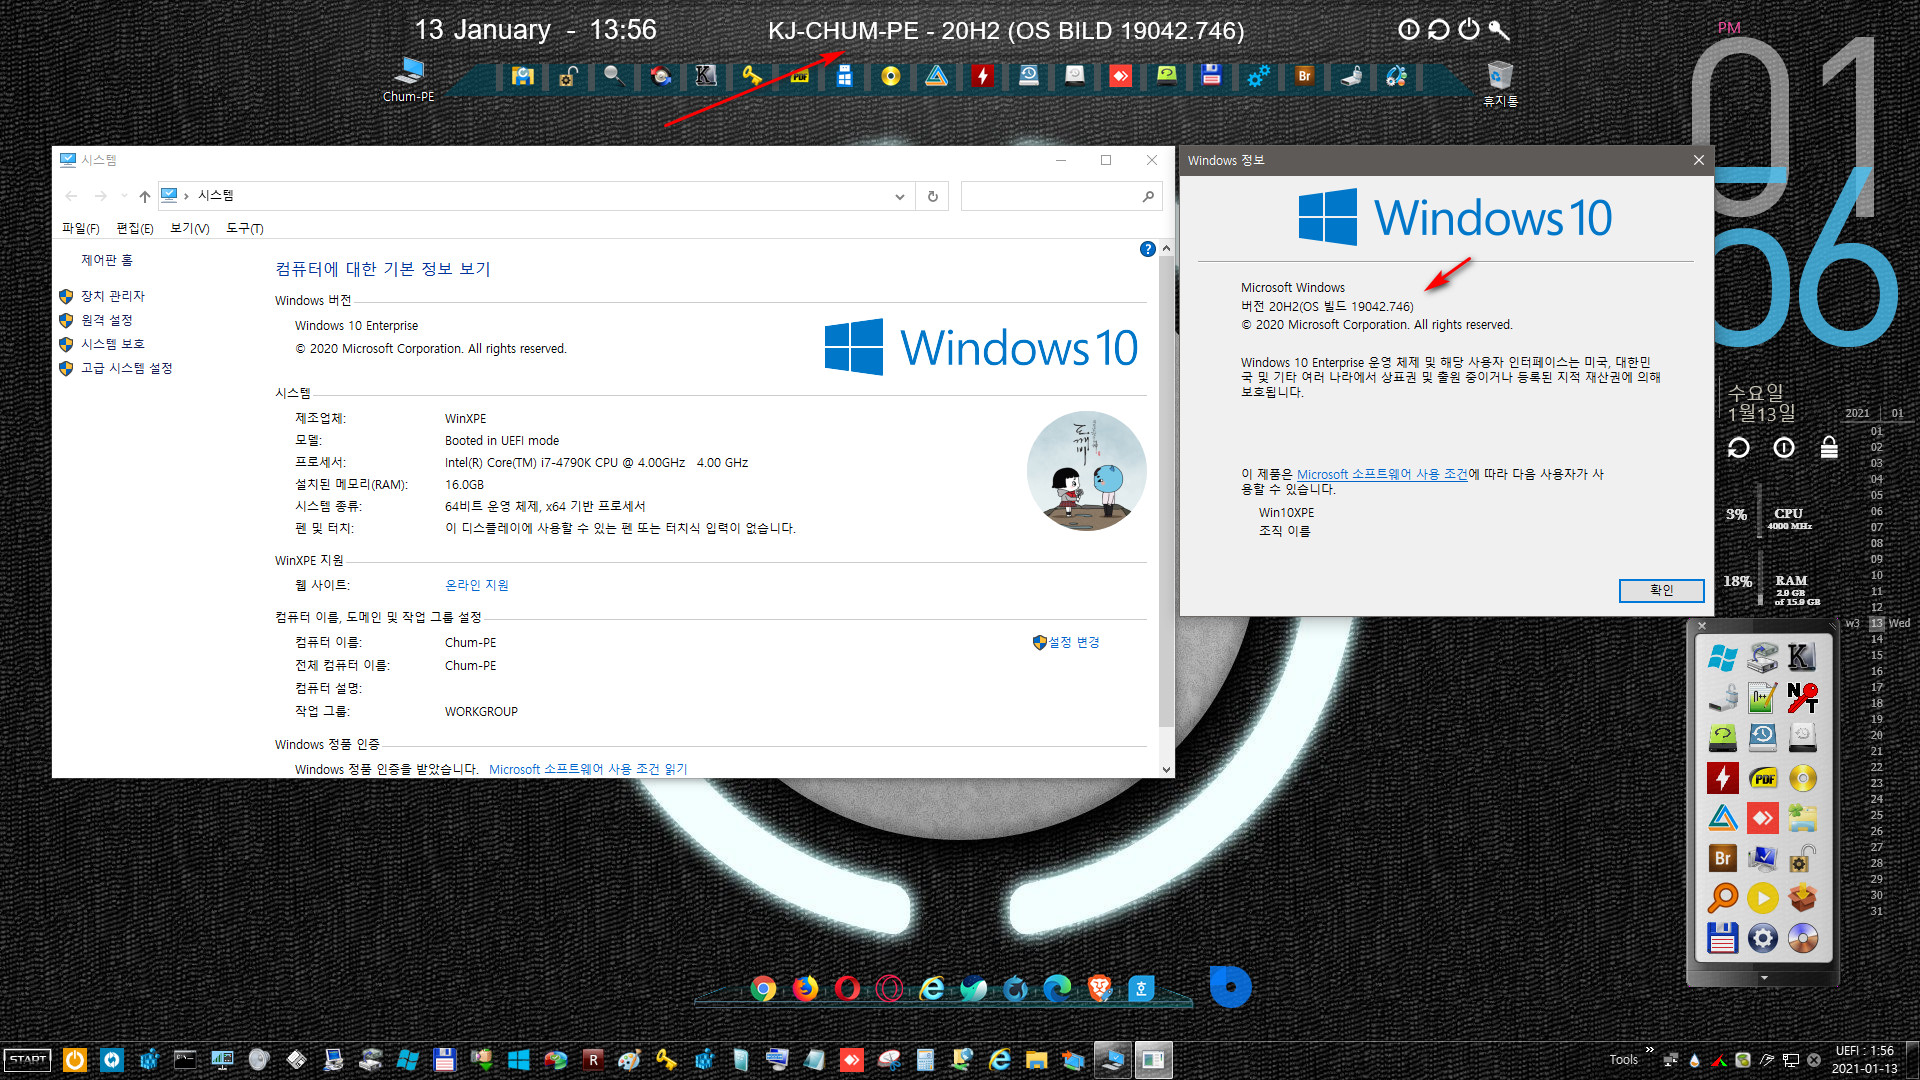Screen dimensions: 1920x1080
Task: Open the AnyDesk icon in the top dock
Action: click(1121, 76)
